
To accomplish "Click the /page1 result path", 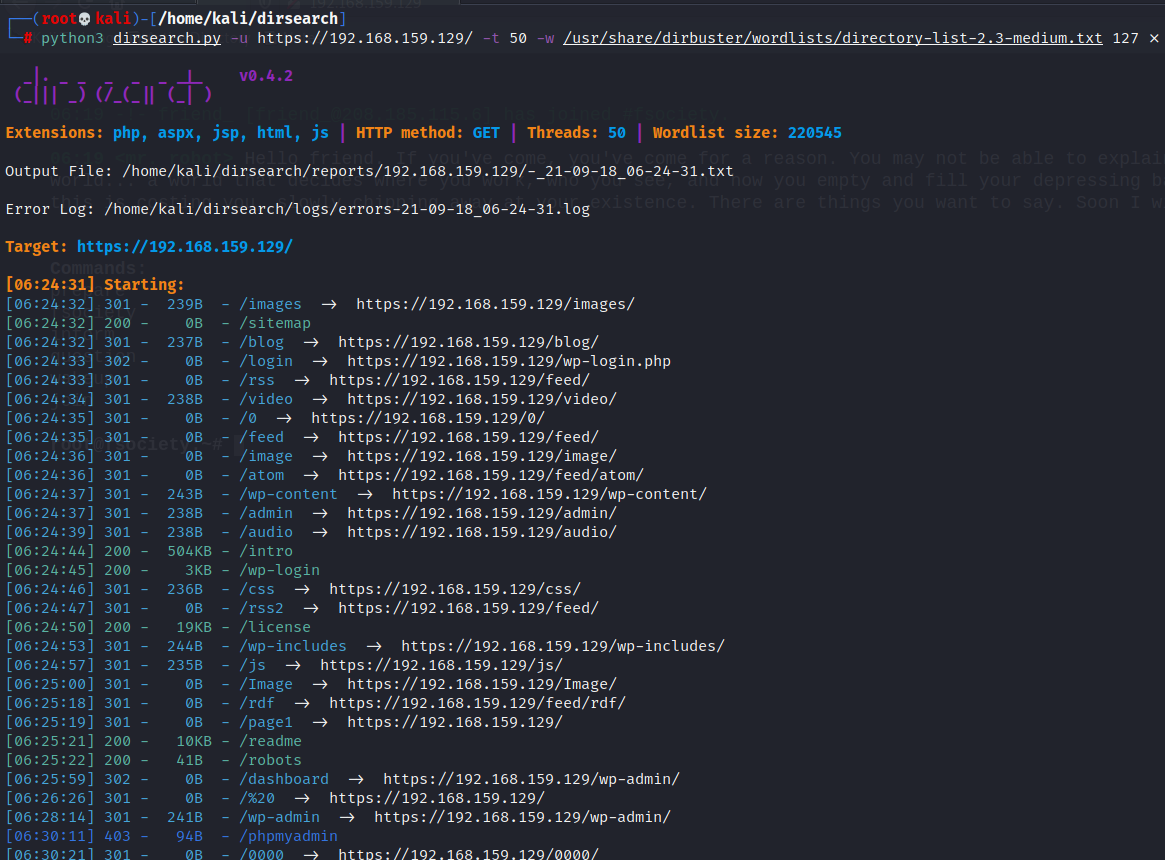I will click(x=266, y=722).
